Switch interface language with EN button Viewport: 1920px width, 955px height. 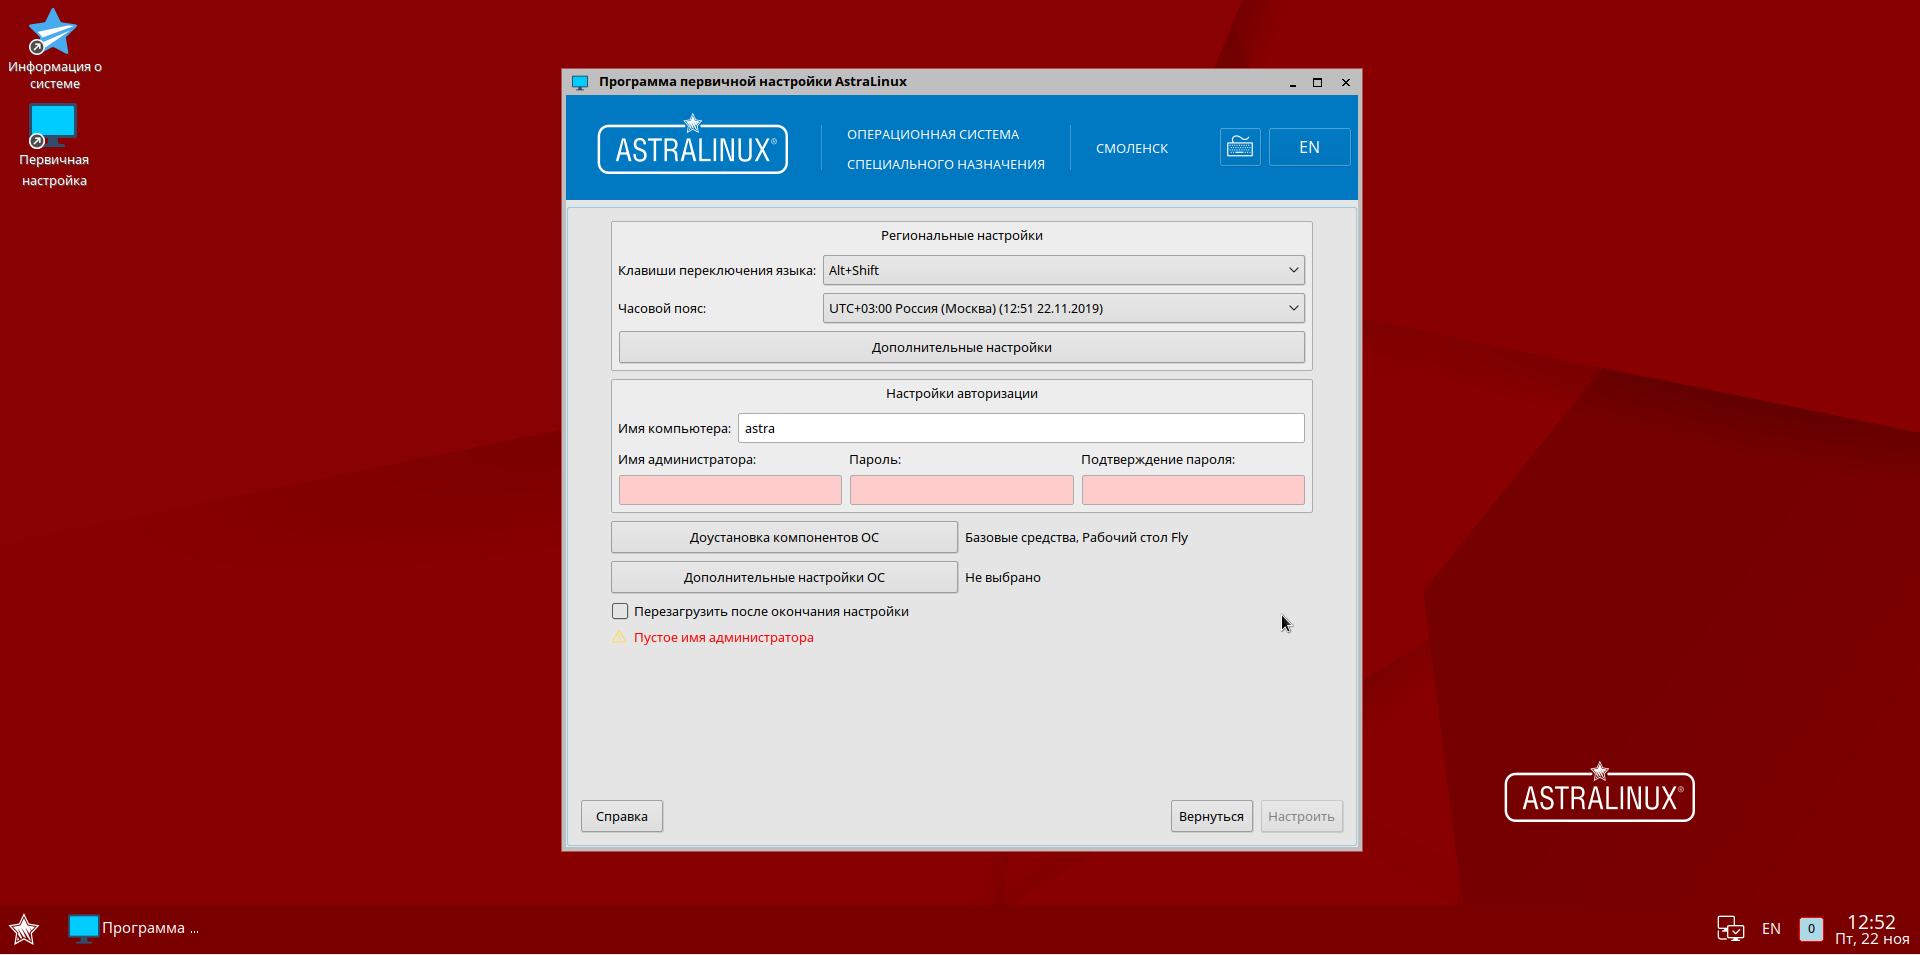point(1309,147)
